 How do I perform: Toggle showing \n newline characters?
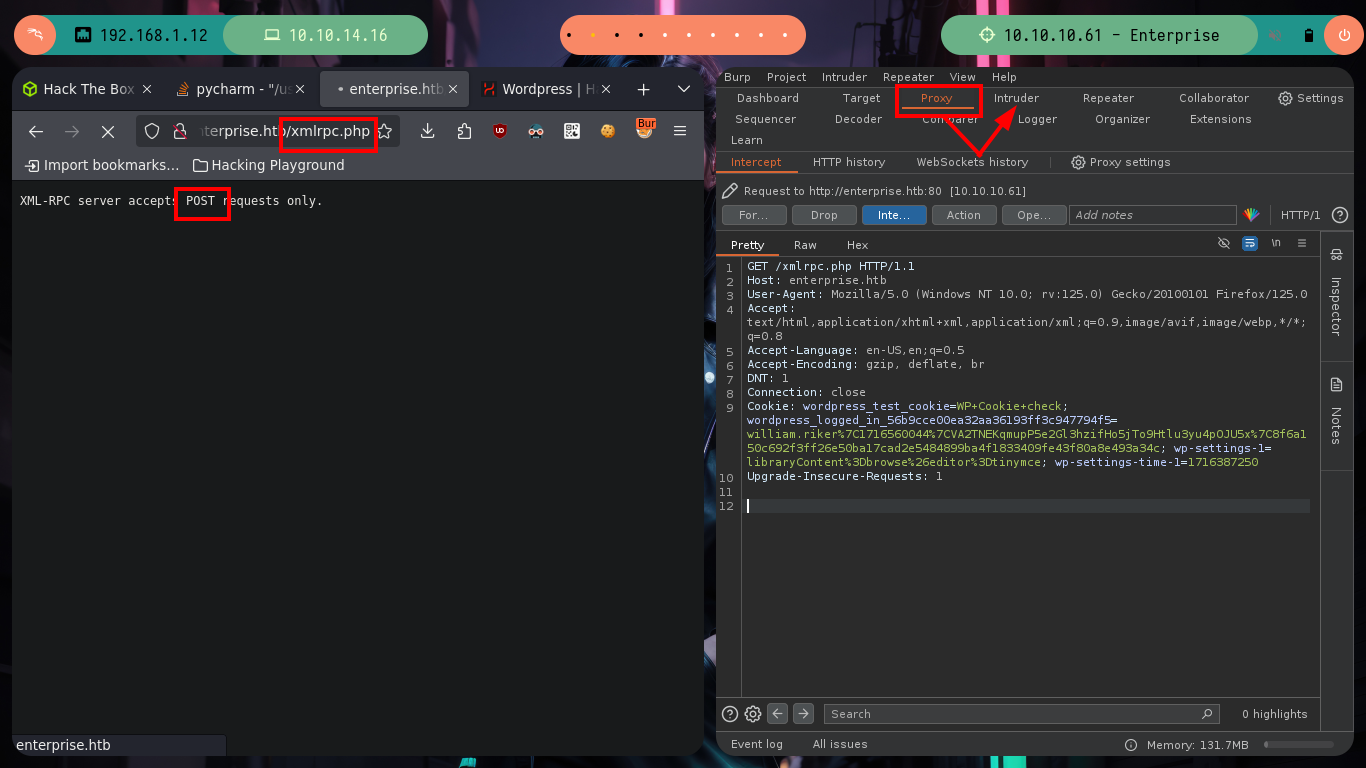[1276, 243]
